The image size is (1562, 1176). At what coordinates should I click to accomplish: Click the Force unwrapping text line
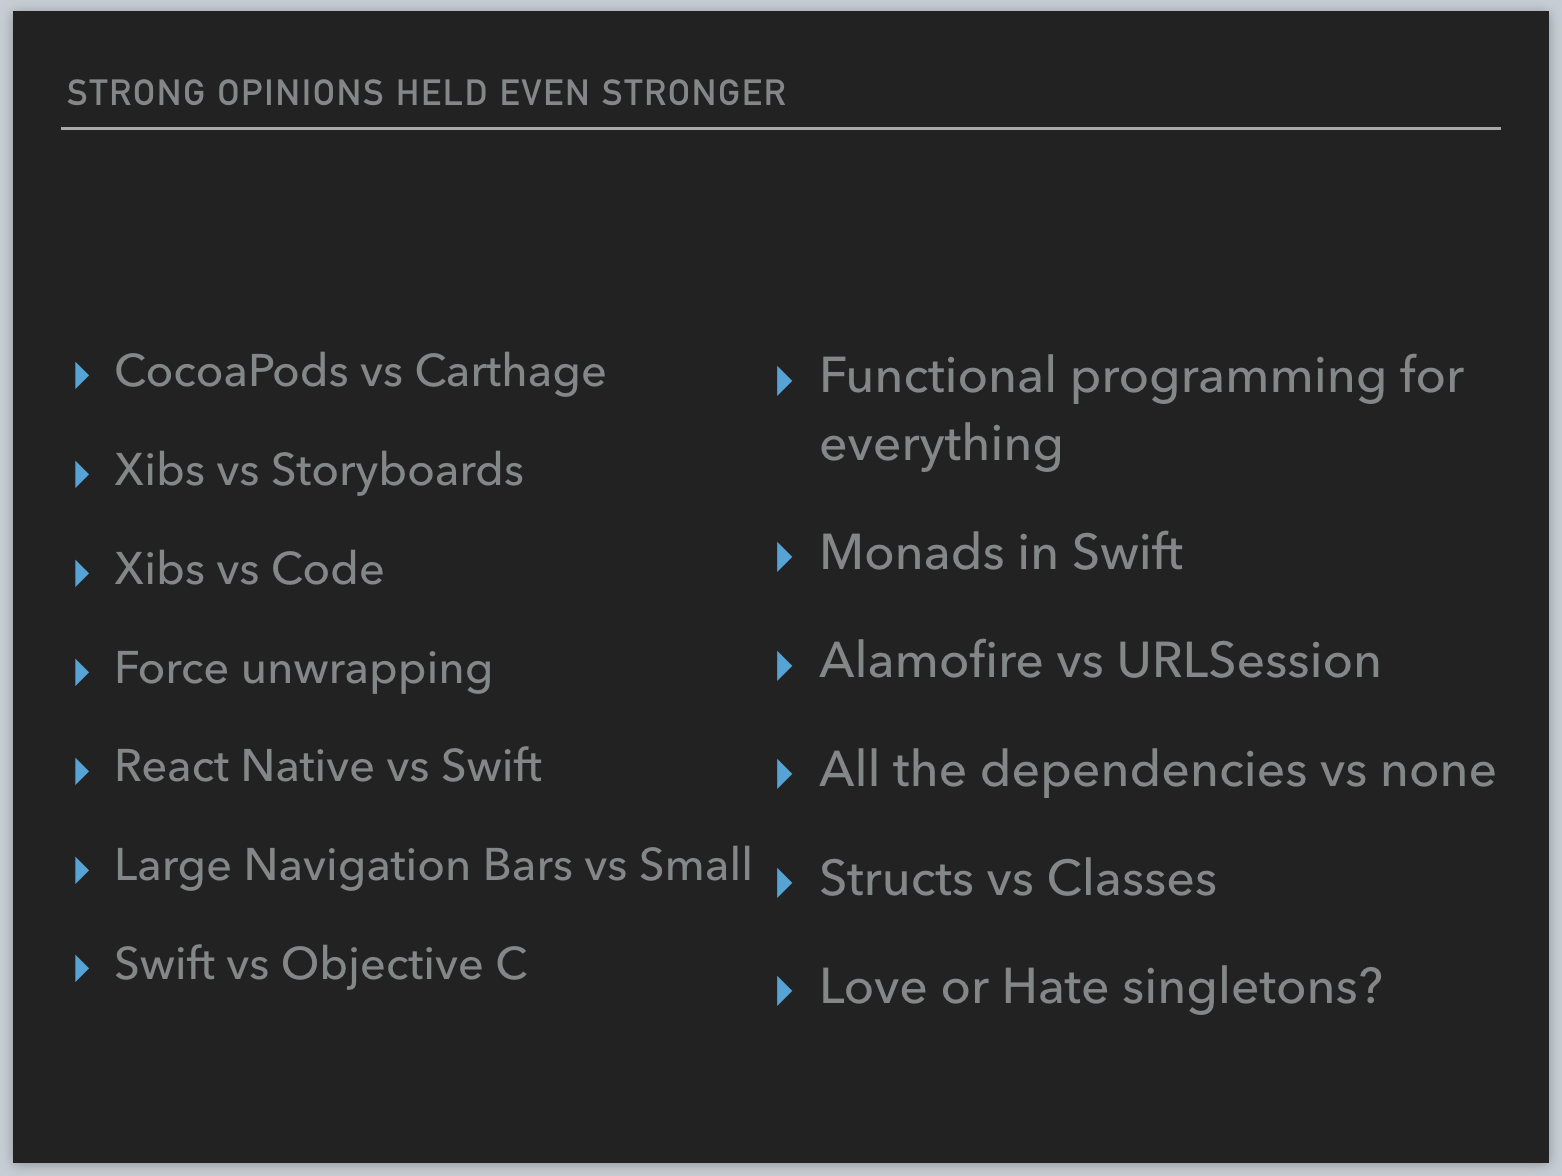(x=303, y=669)
